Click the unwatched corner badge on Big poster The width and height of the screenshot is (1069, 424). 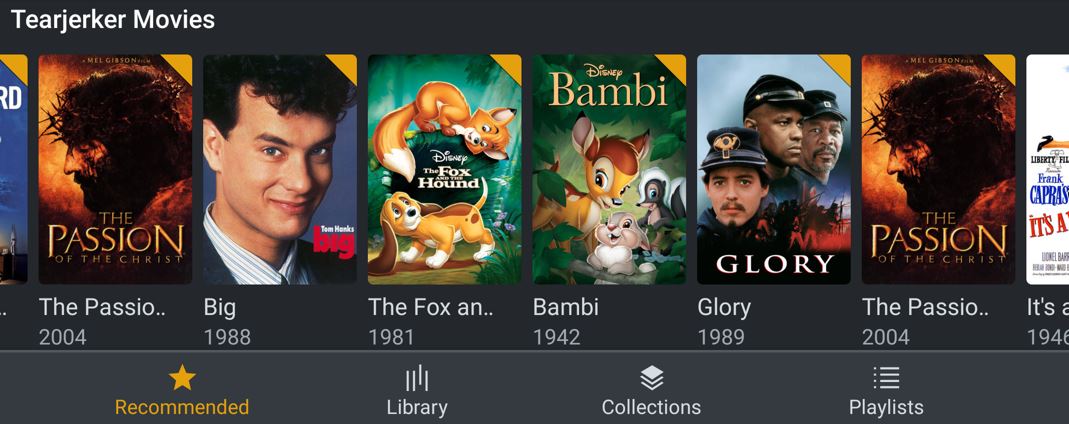tap(346, 65)
